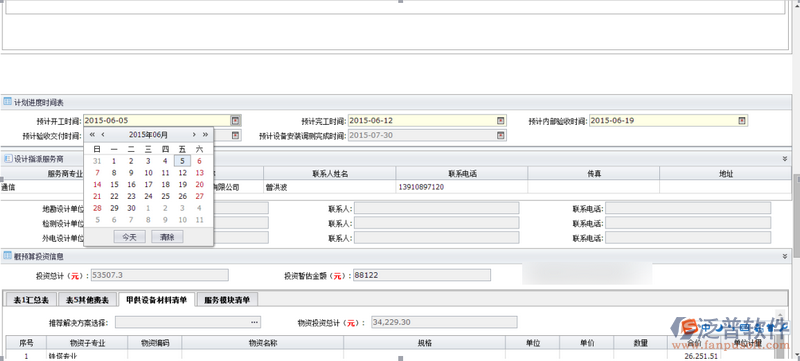Switch to 表1汇总表 tab

point(31,300)
